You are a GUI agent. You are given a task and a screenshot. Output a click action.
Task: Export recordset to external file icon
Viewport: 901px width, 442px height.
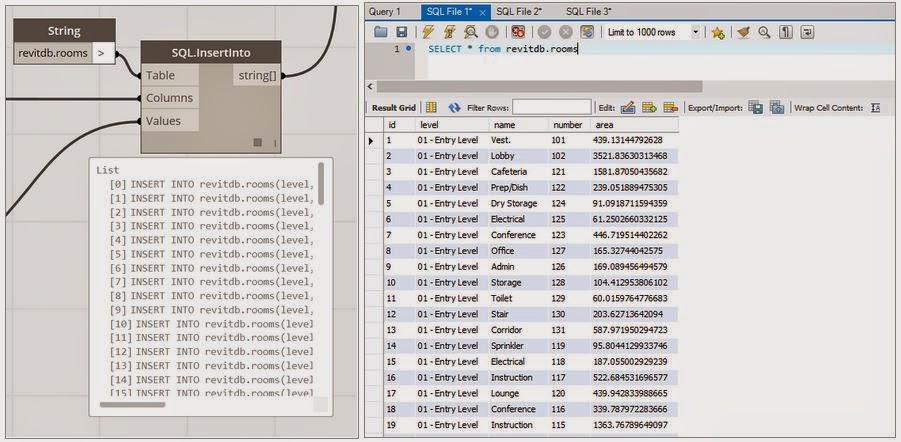click(x=756, y=107)
